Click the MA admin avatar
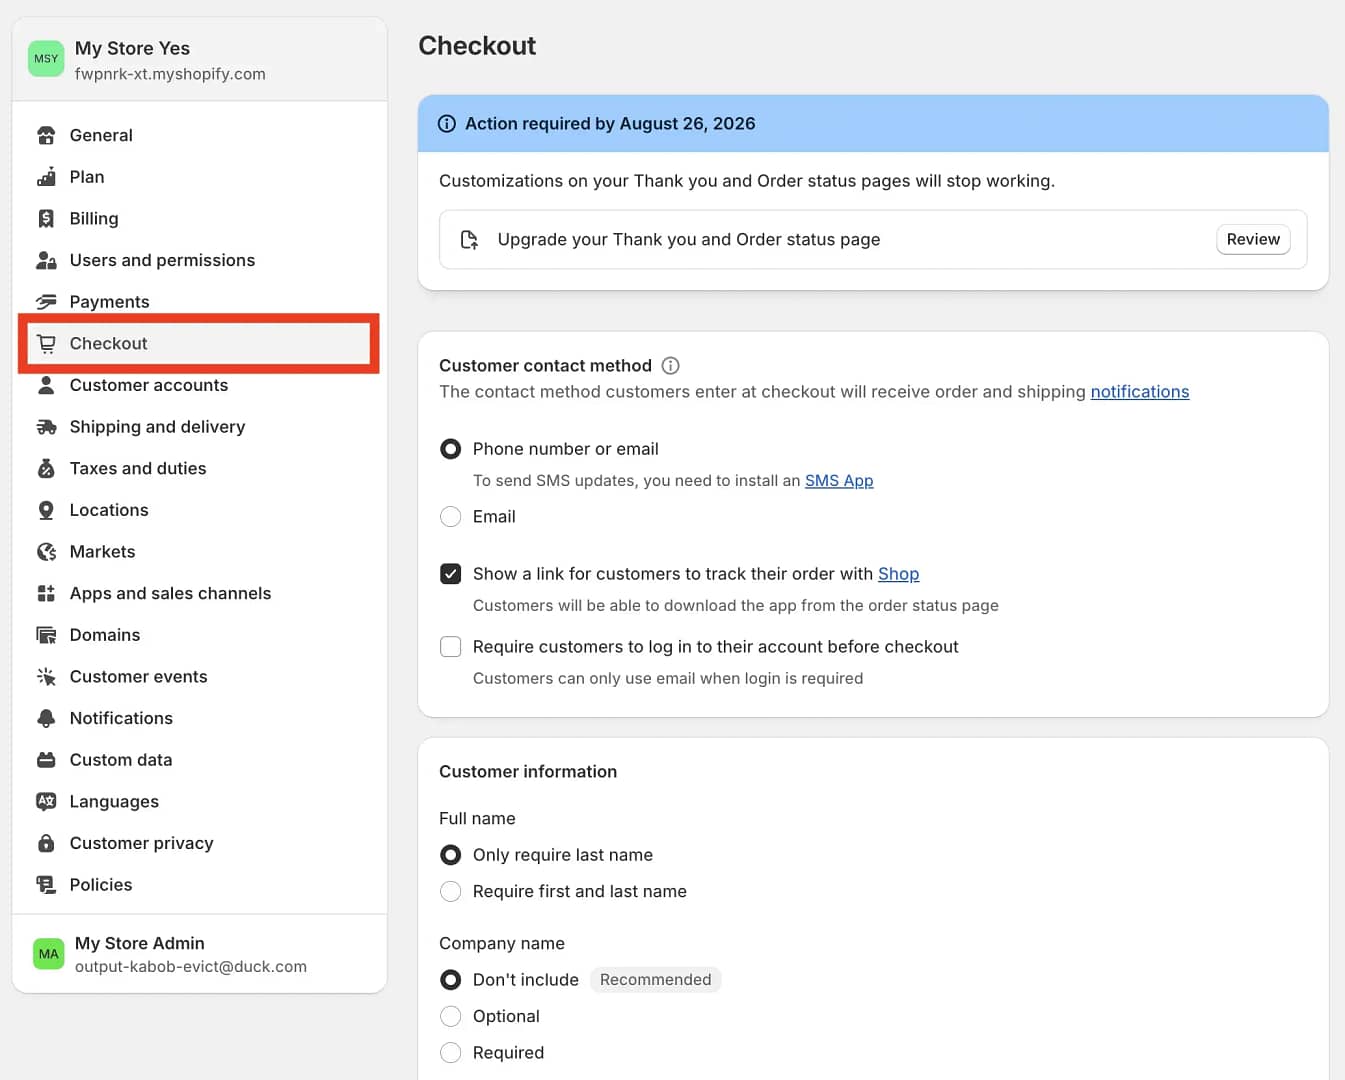Viewport: 1345px width, 1080px height. pos(49,954)
